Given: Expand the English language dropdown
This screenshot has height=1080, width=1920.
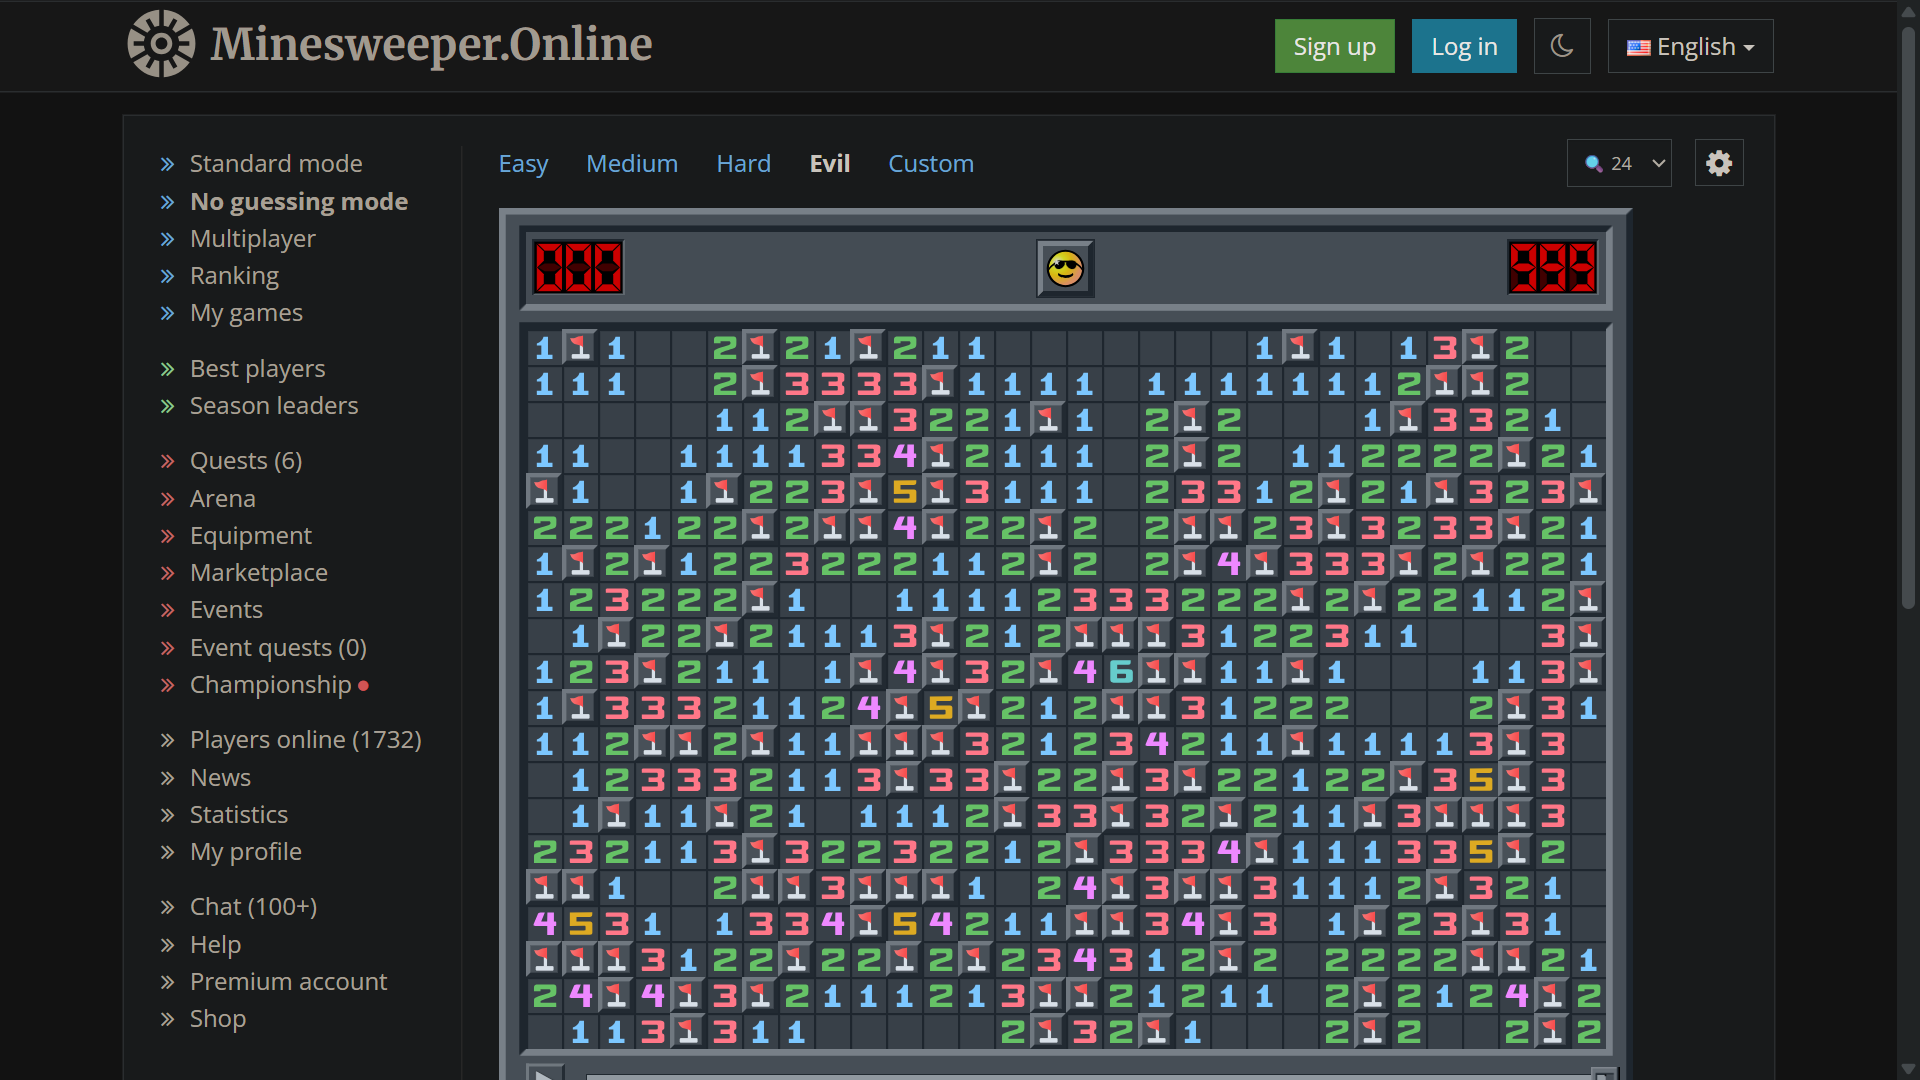Looking at the screenshot, I should tap(1690, 46).
